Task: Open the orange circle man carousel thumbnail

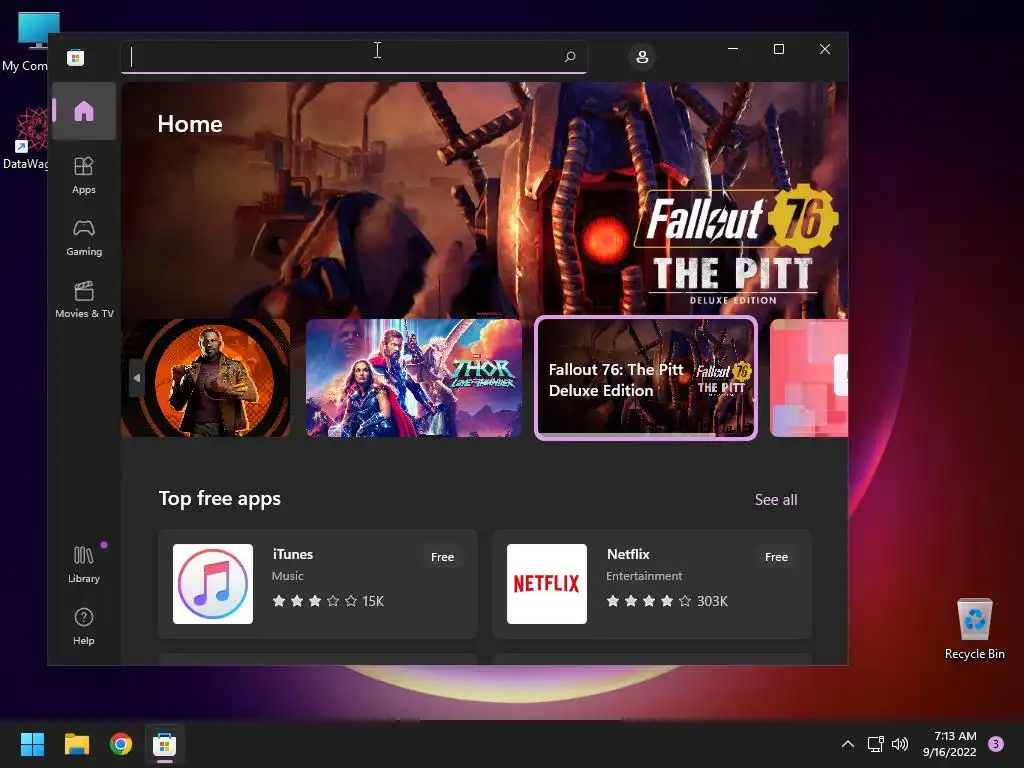Action: point(206,377)
